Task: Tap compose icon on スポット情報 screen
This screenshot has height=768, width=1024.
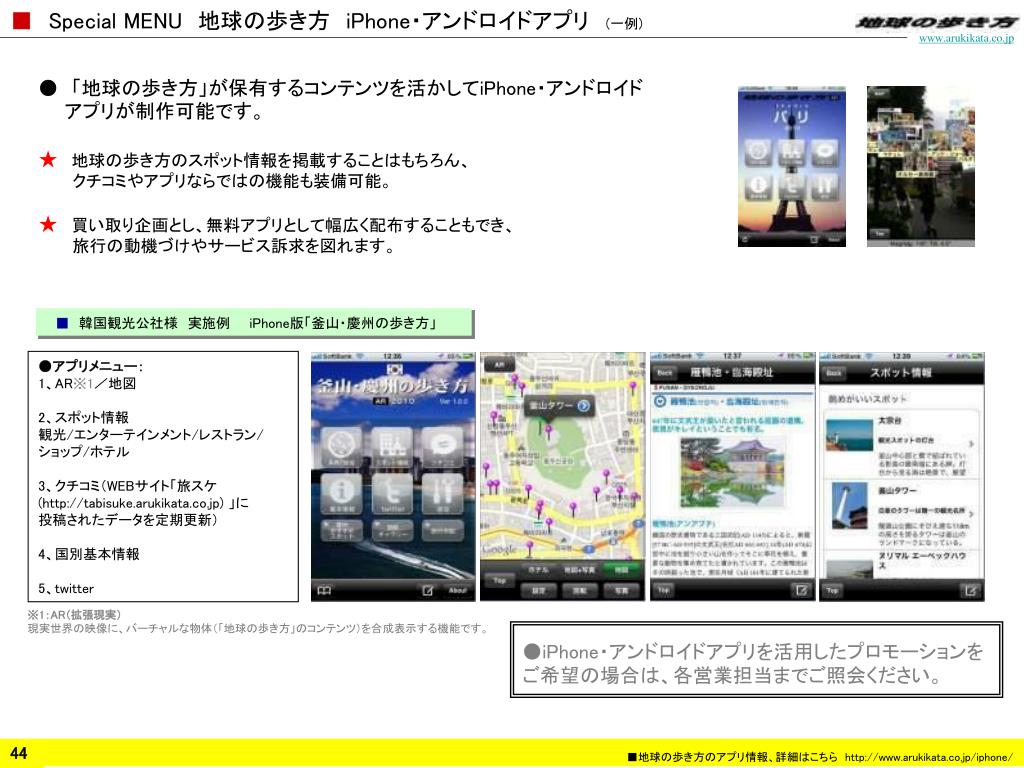Action: (970, 590)
